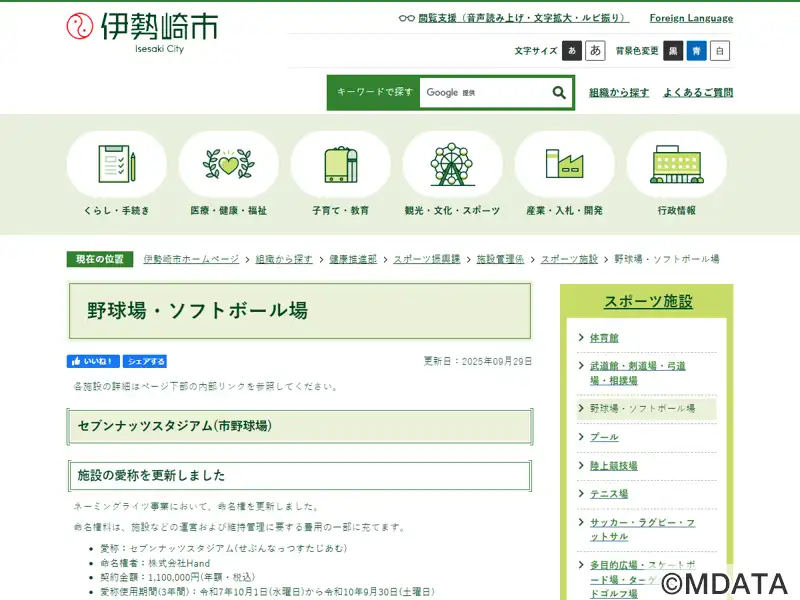Open サッカー・ラグビー・フットサル sidebar item
Image resolution: width=800 pixels, height=600 pixels.
642,529
